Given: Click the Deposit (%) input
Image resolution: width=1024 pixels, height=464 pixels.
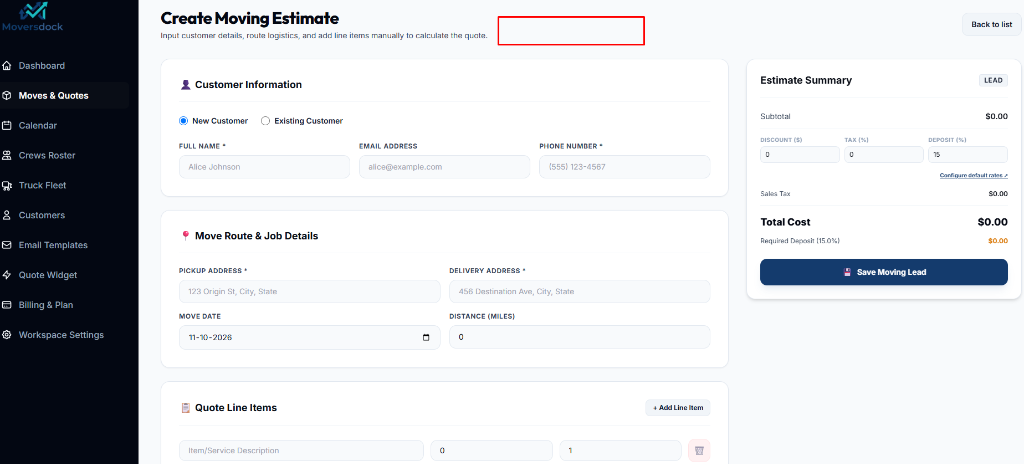Looking at the screenshot, I should tap(968, 155).
